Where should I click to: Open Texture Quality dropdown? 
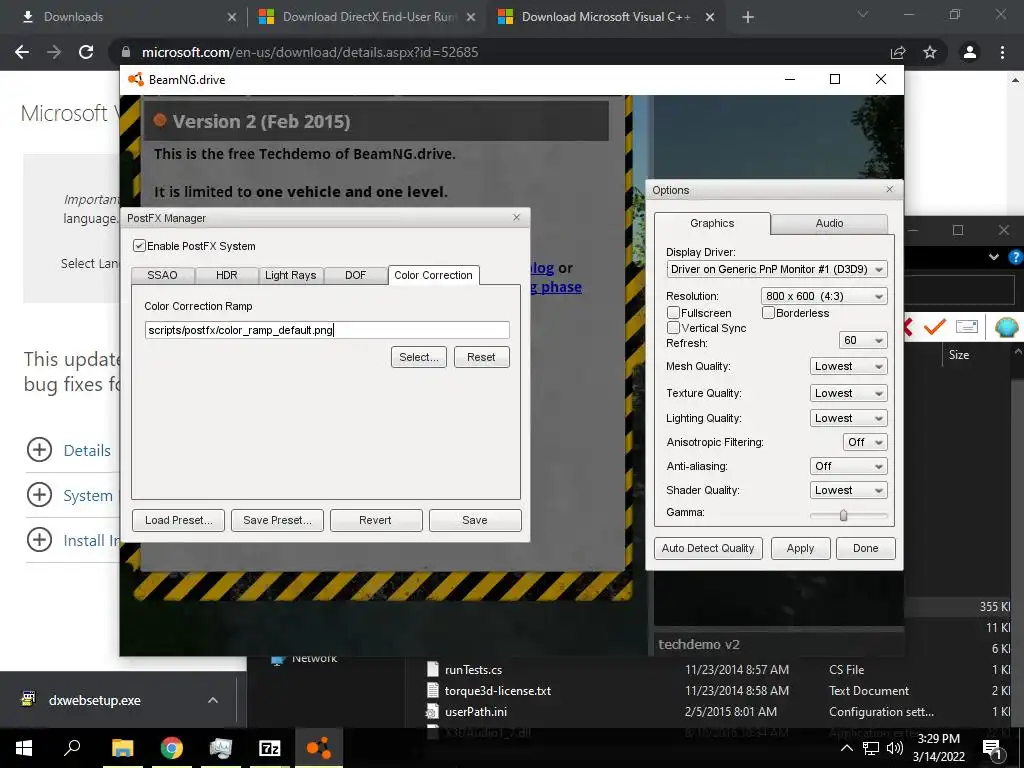tap(848, 393)
